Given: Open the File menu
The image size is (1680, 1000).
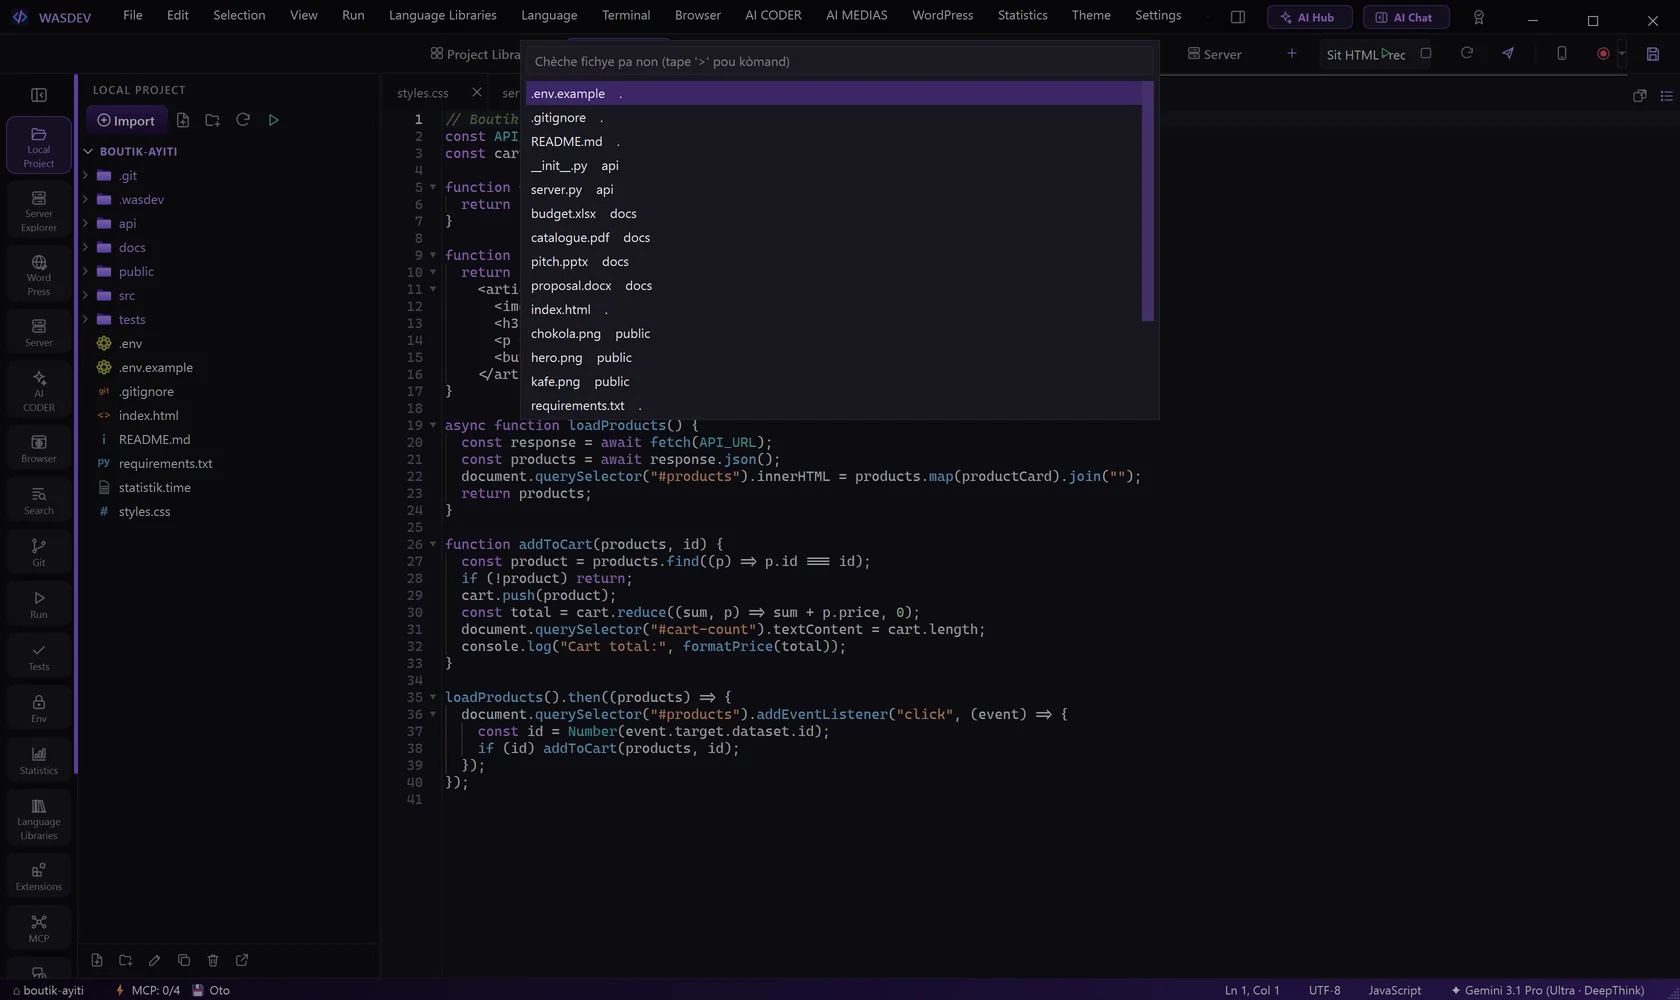Looking at the screenshot, I should 132,15.
